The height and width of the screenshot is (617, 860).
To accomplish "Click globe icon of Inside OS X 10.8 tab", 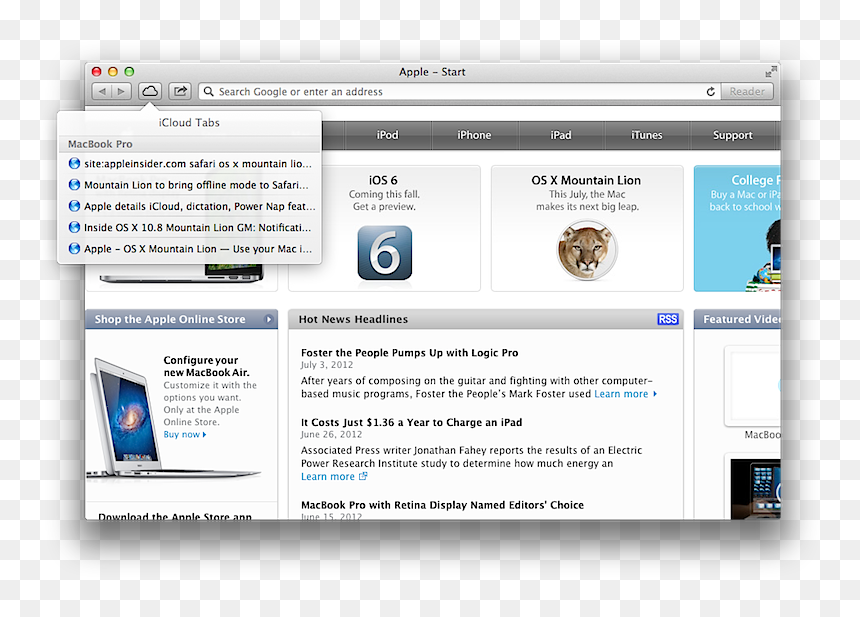I will coord(74,227).
